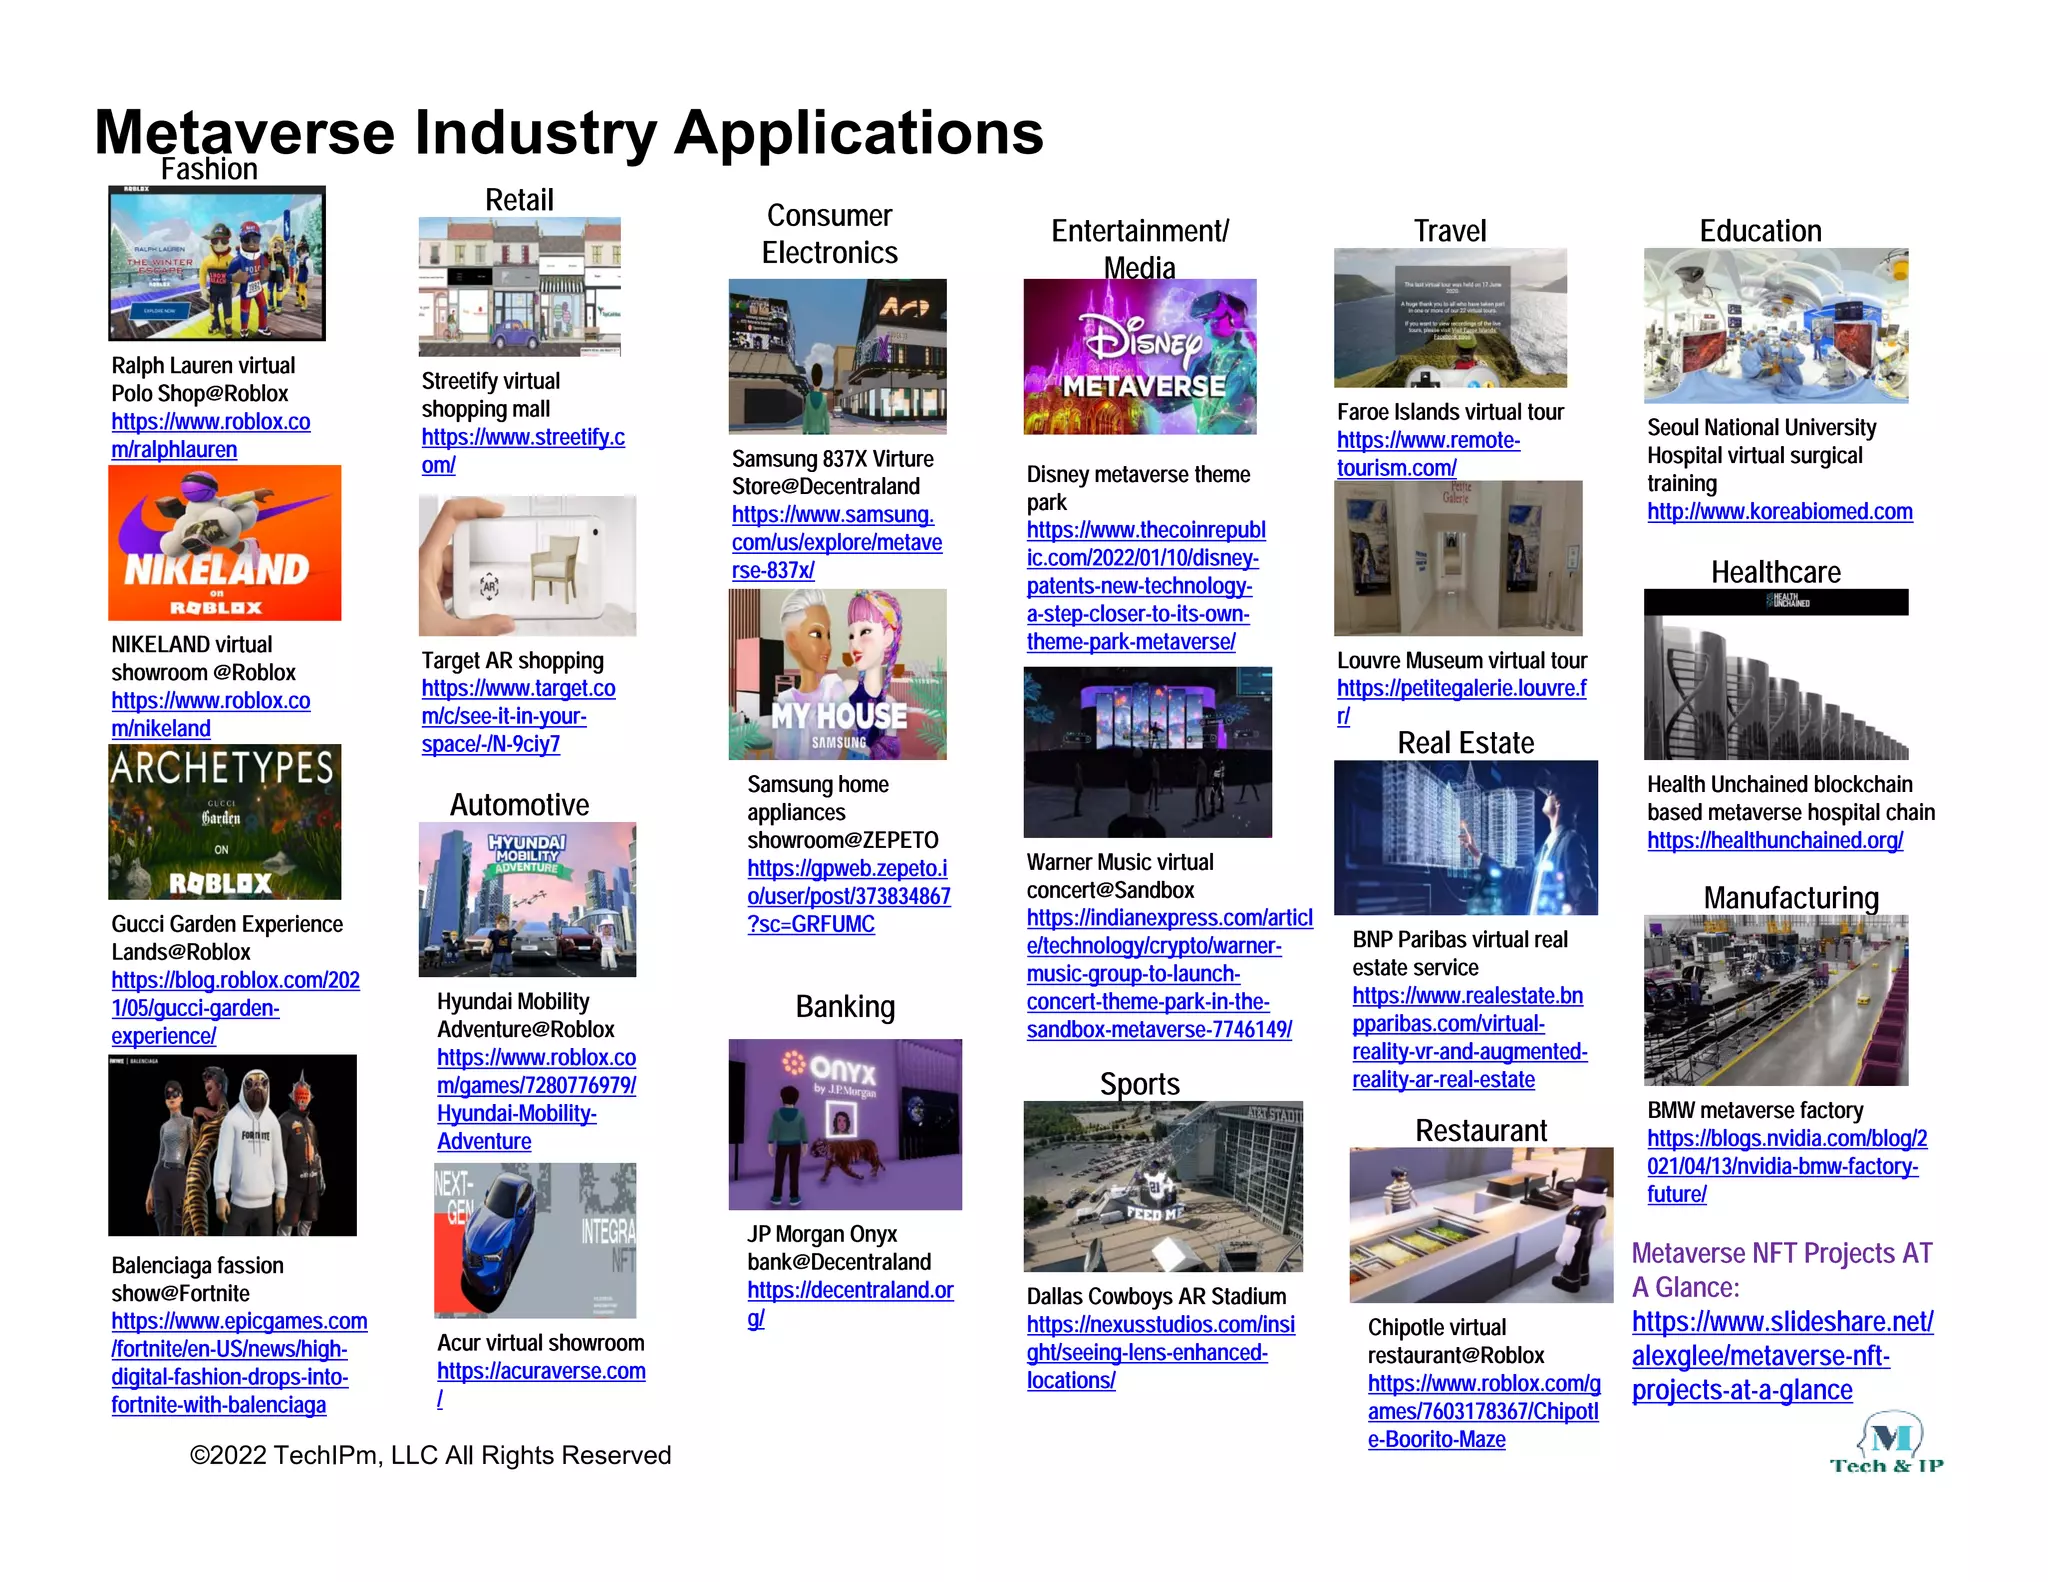Select the Entertainment/Media heading

pos(1139,249)
